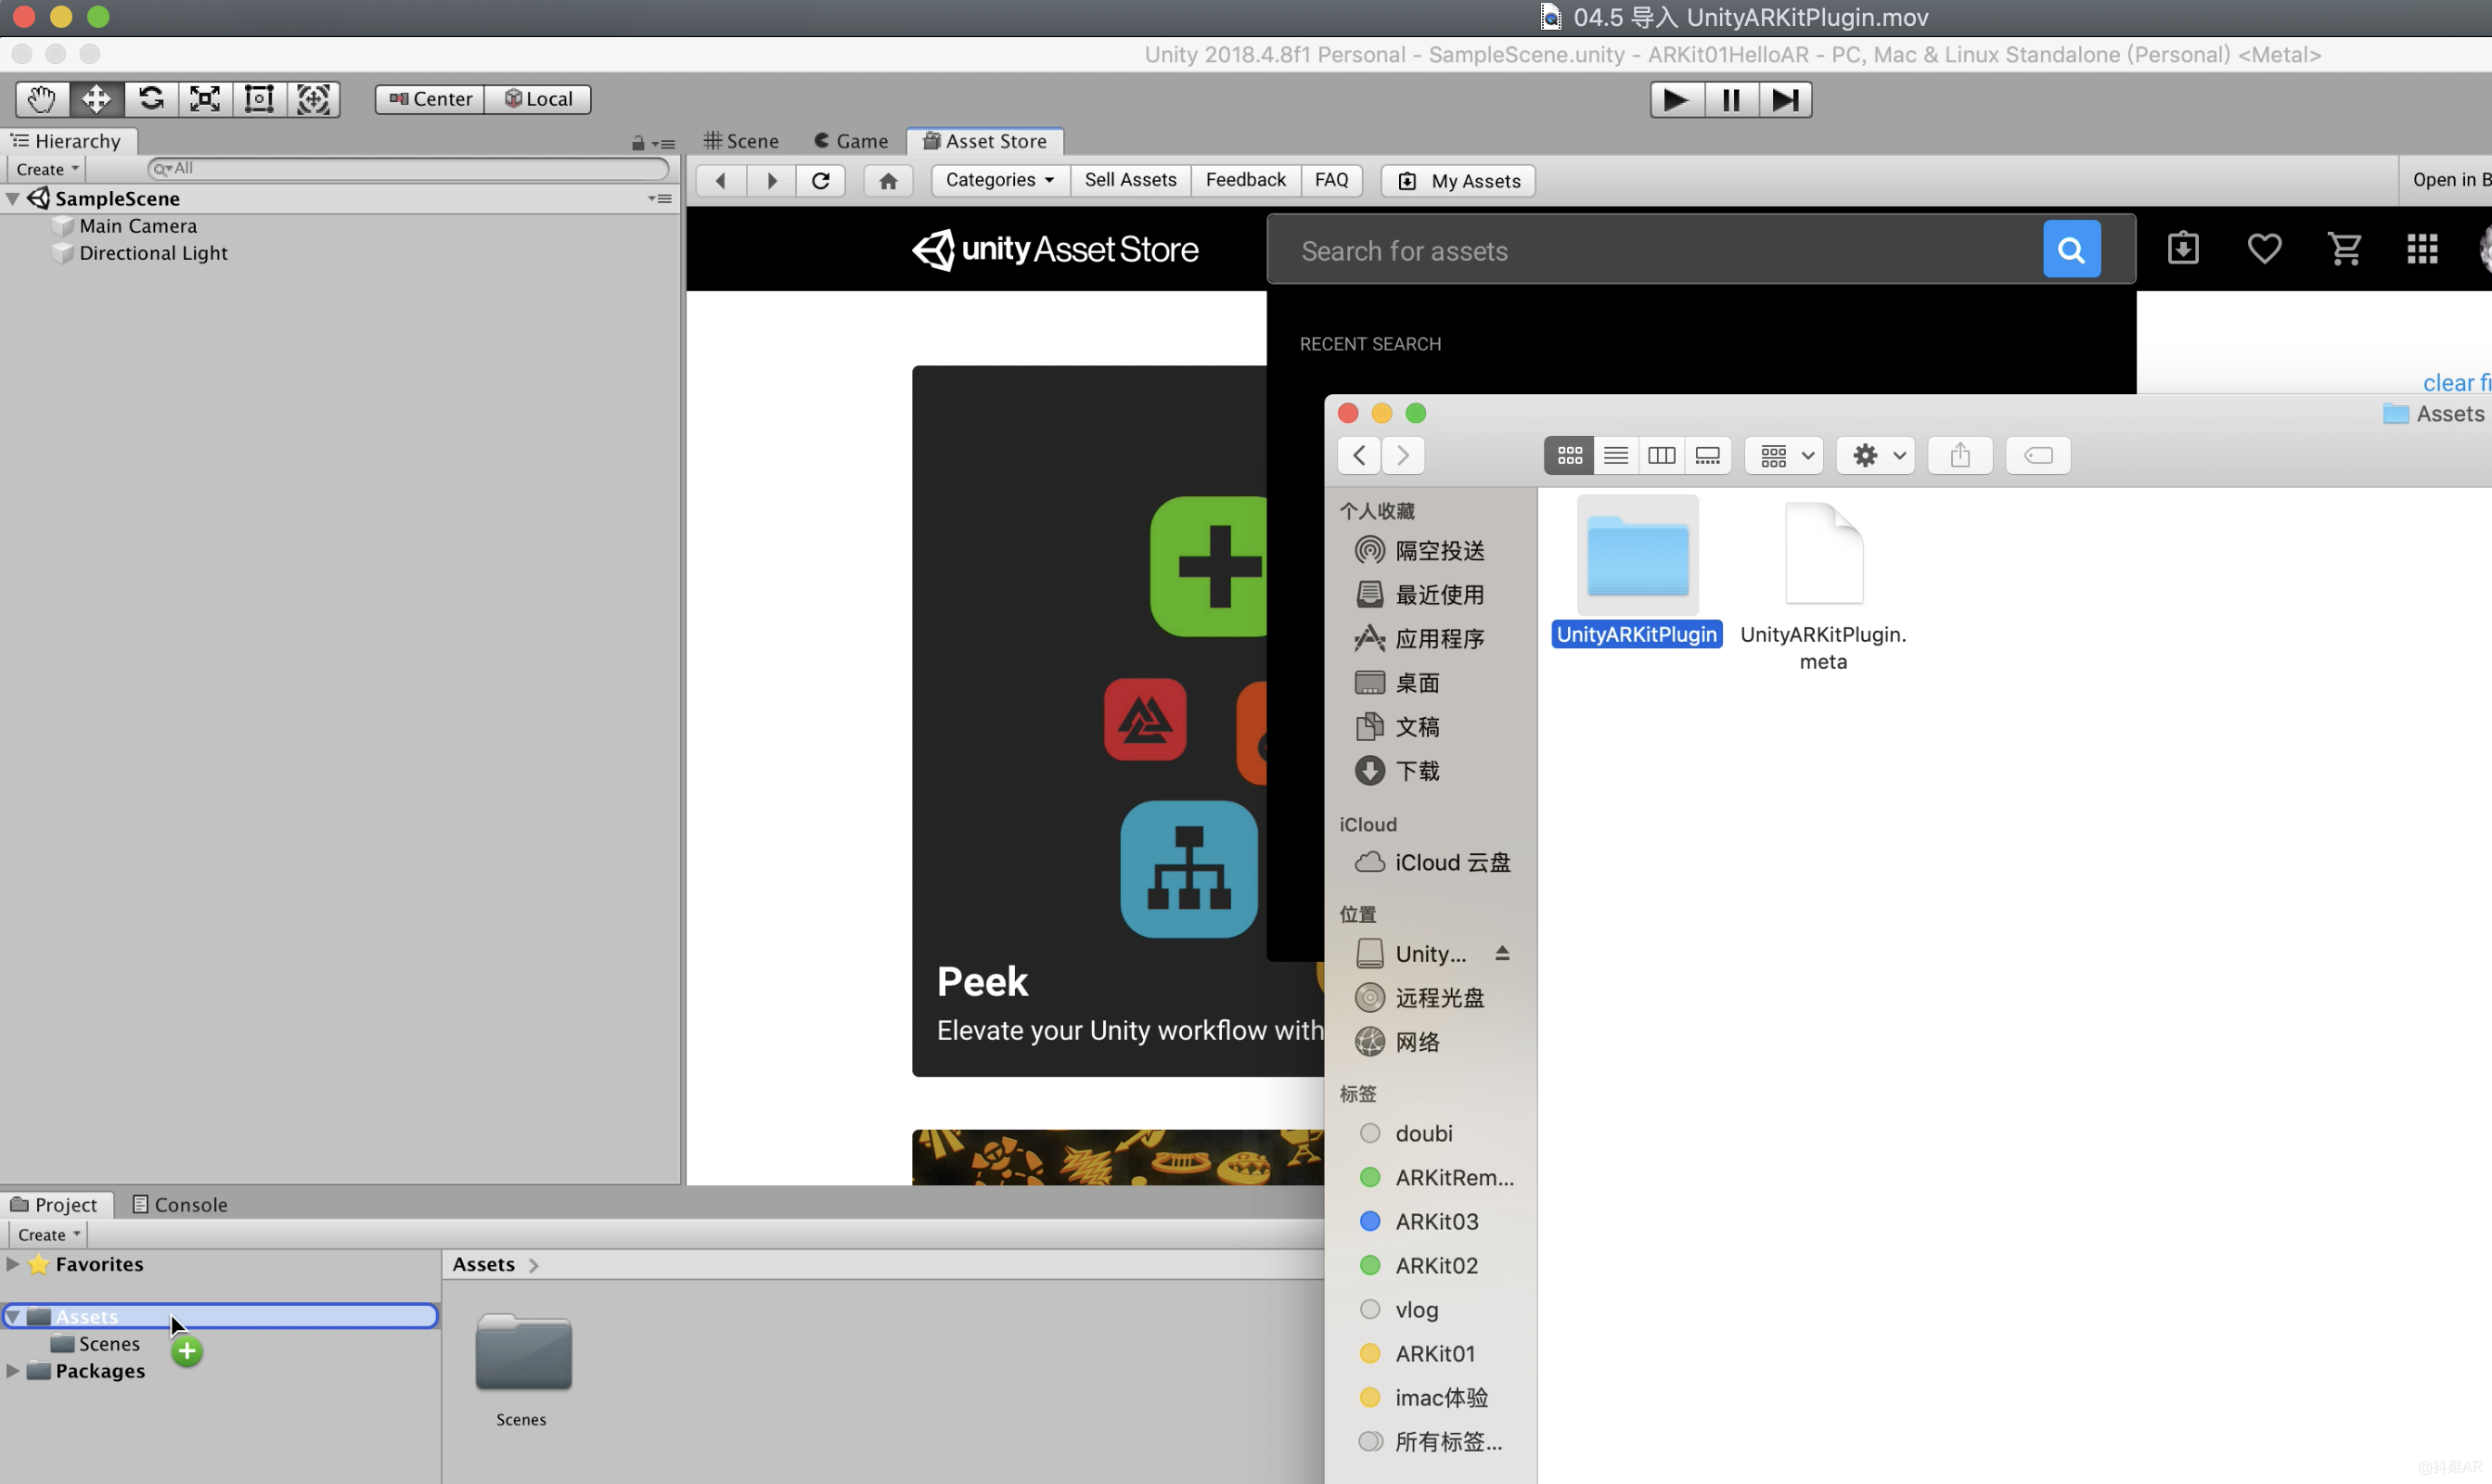Open the Categories dropdown in Asset Store

tap(995, 178)
